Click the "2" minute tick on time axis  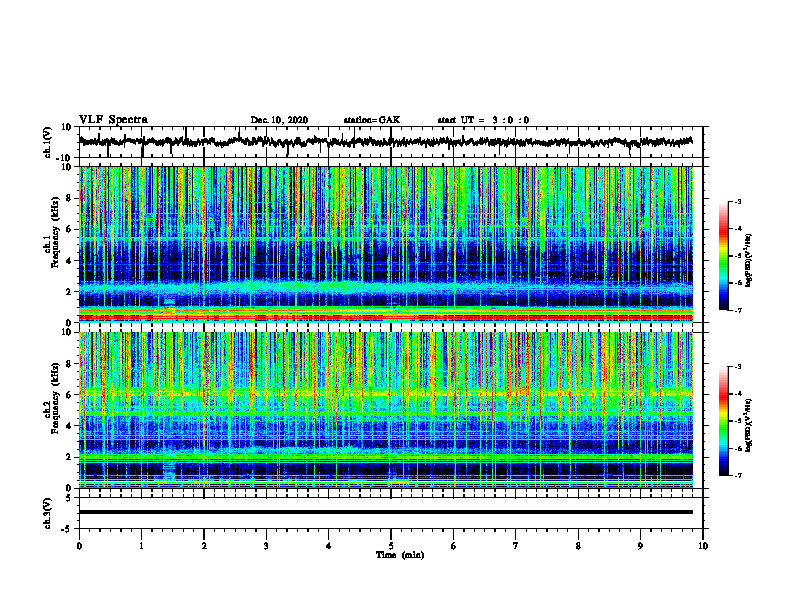click(204, 546)
